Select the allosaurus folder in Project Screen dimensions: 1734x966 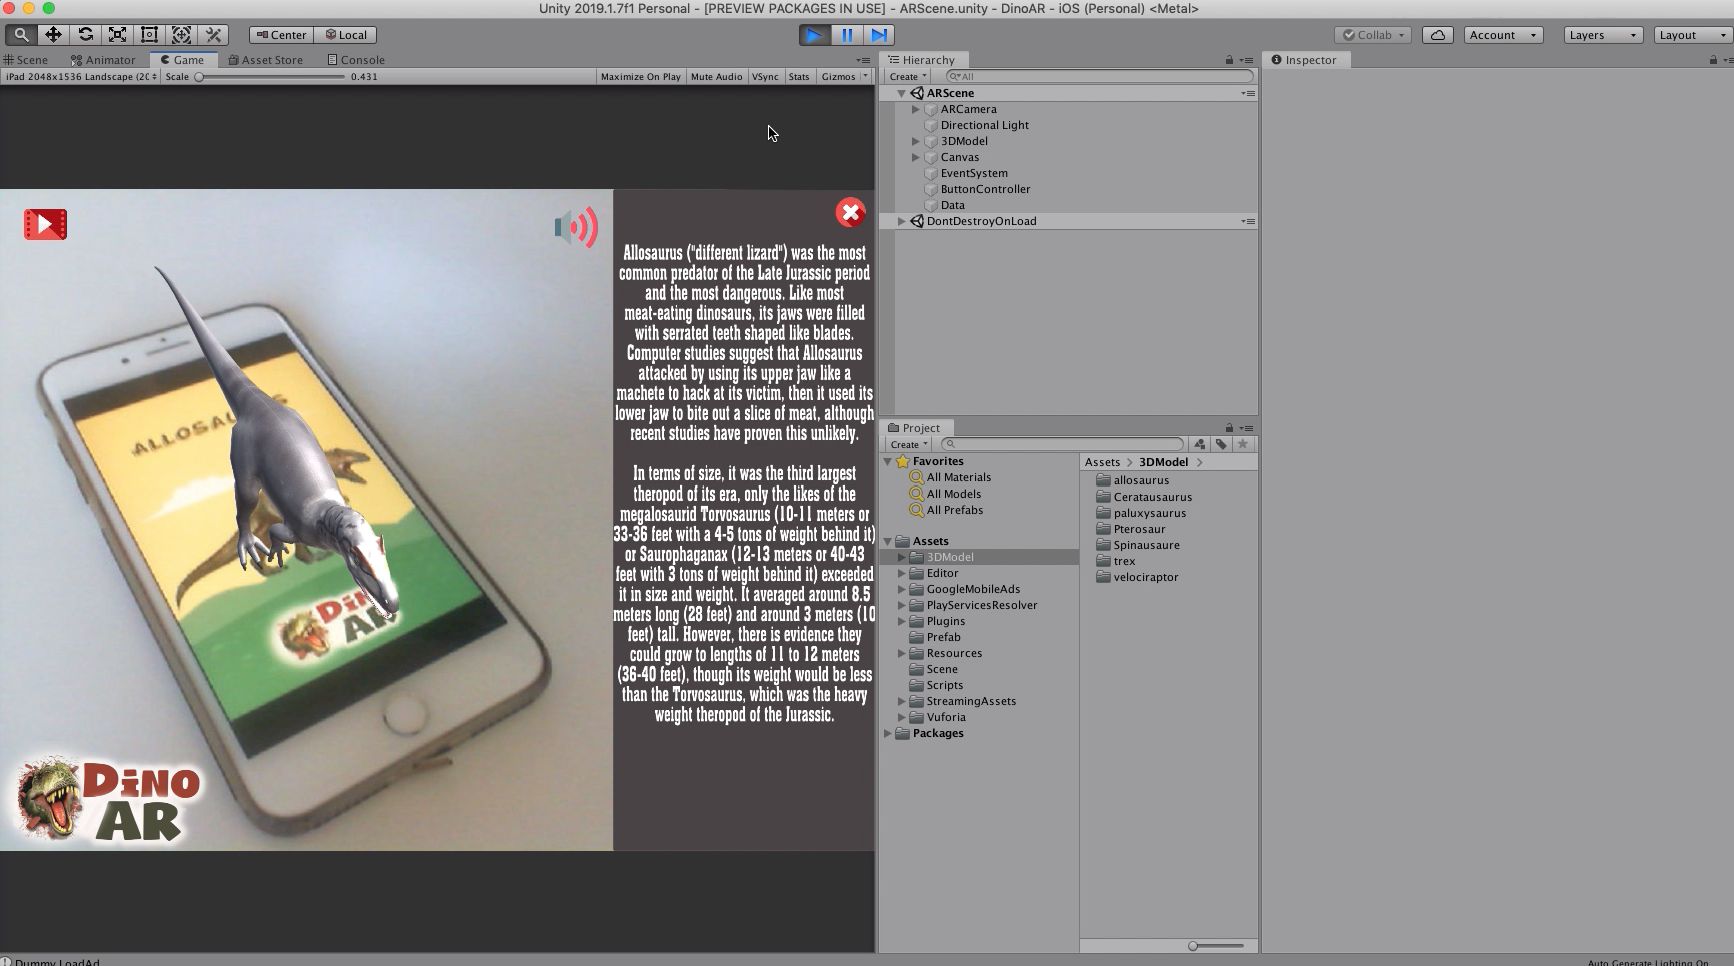click(x=1141, y=480)
